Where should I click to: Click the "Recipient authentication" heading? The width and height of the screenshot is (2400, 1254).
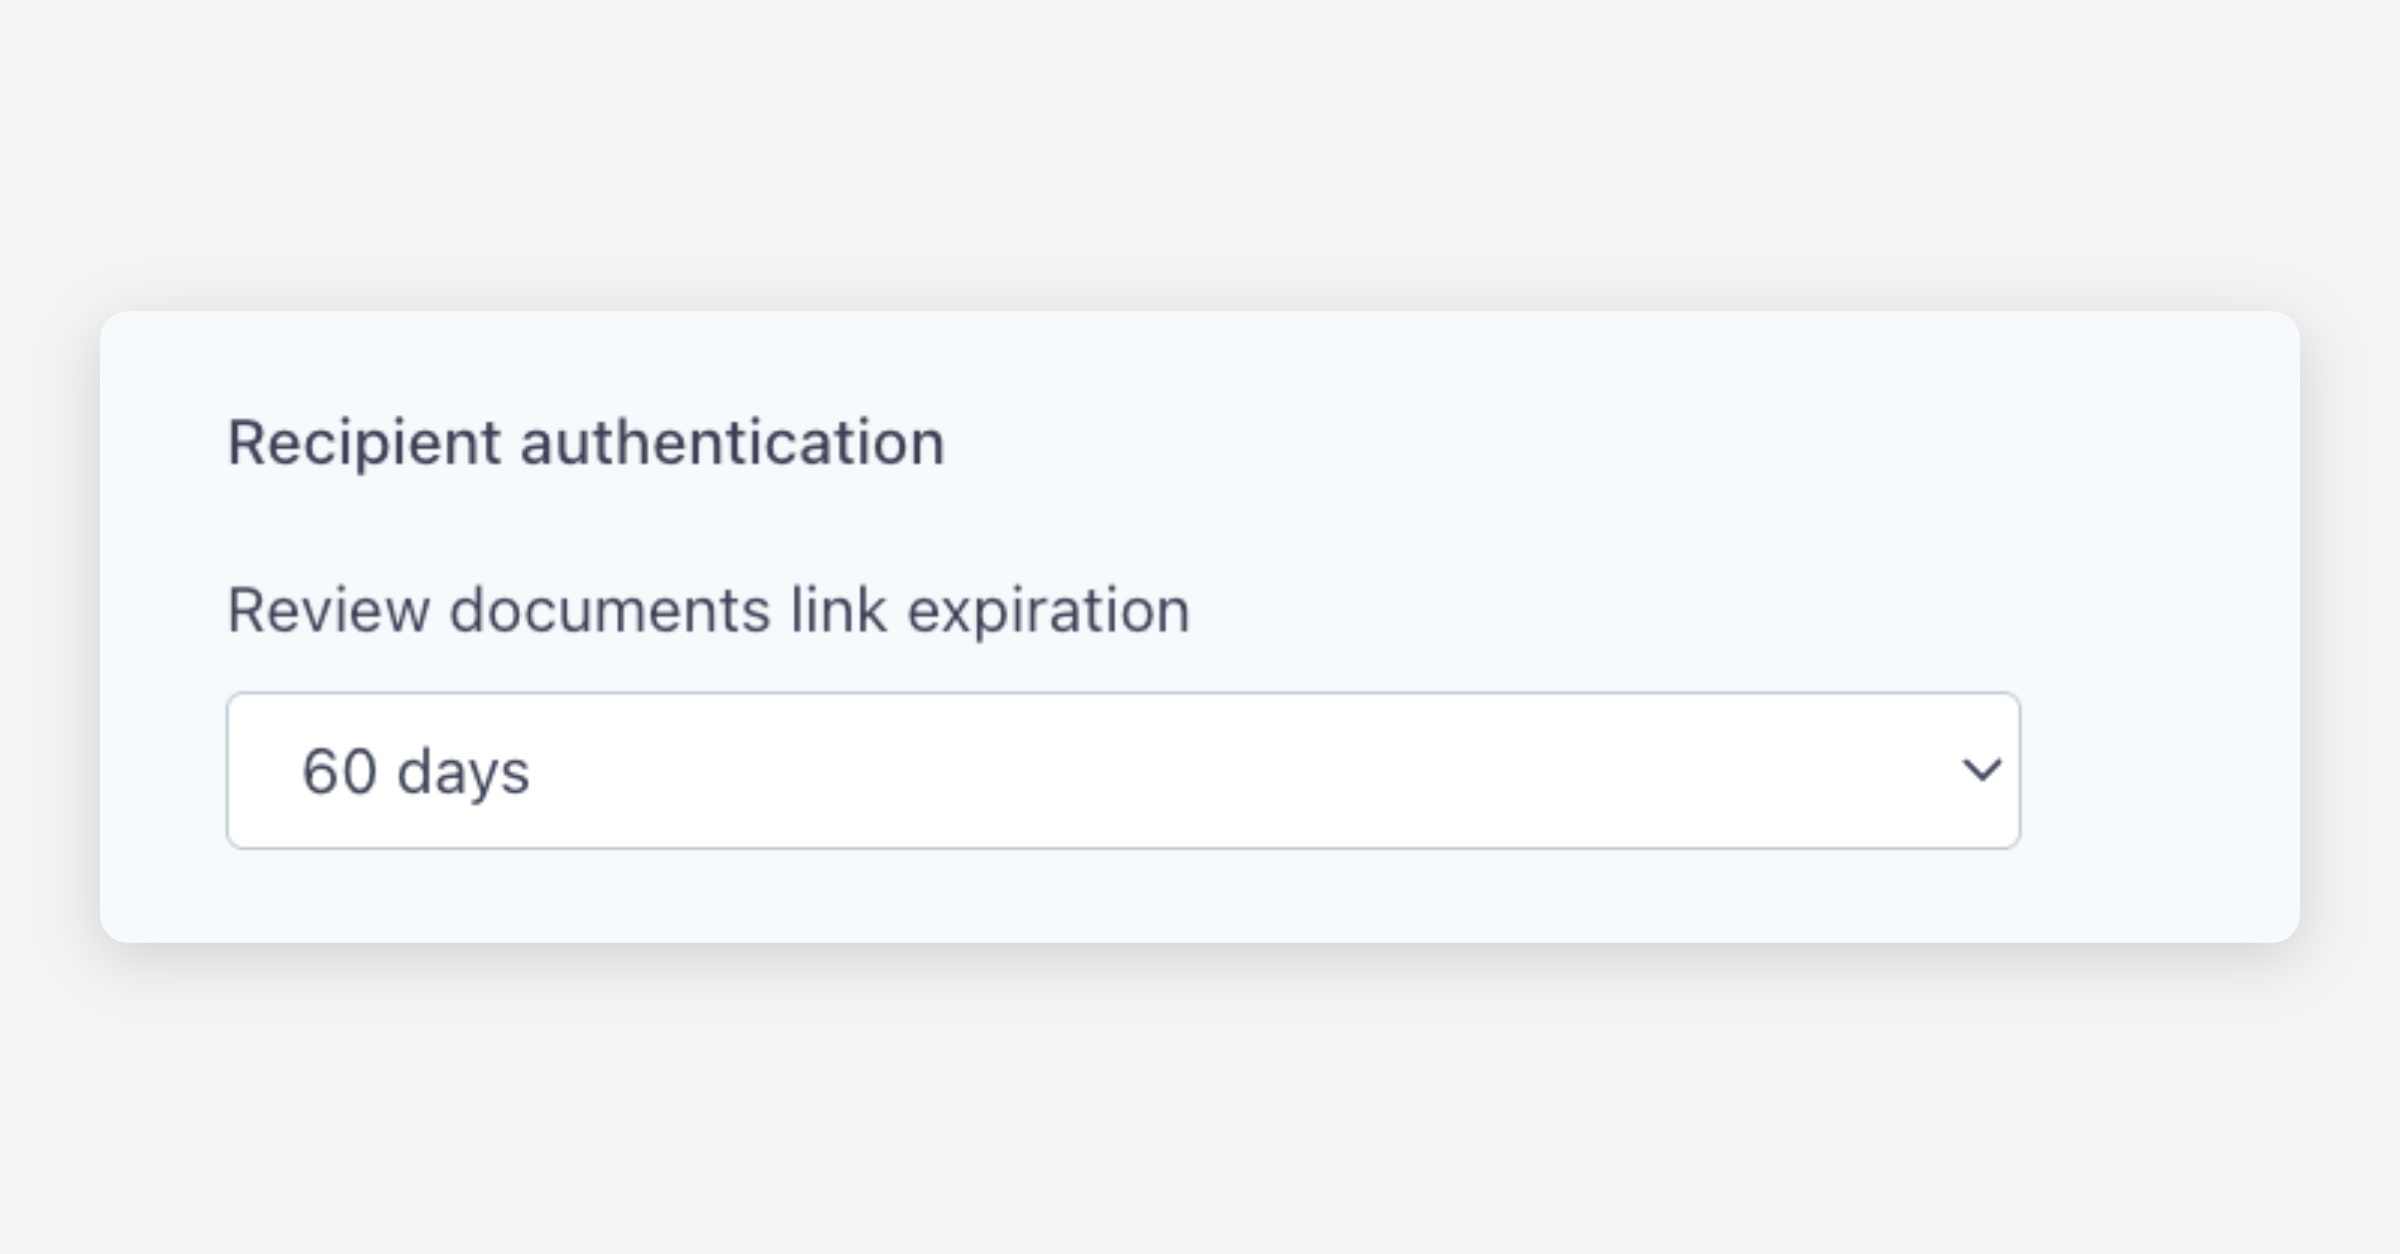586,442
